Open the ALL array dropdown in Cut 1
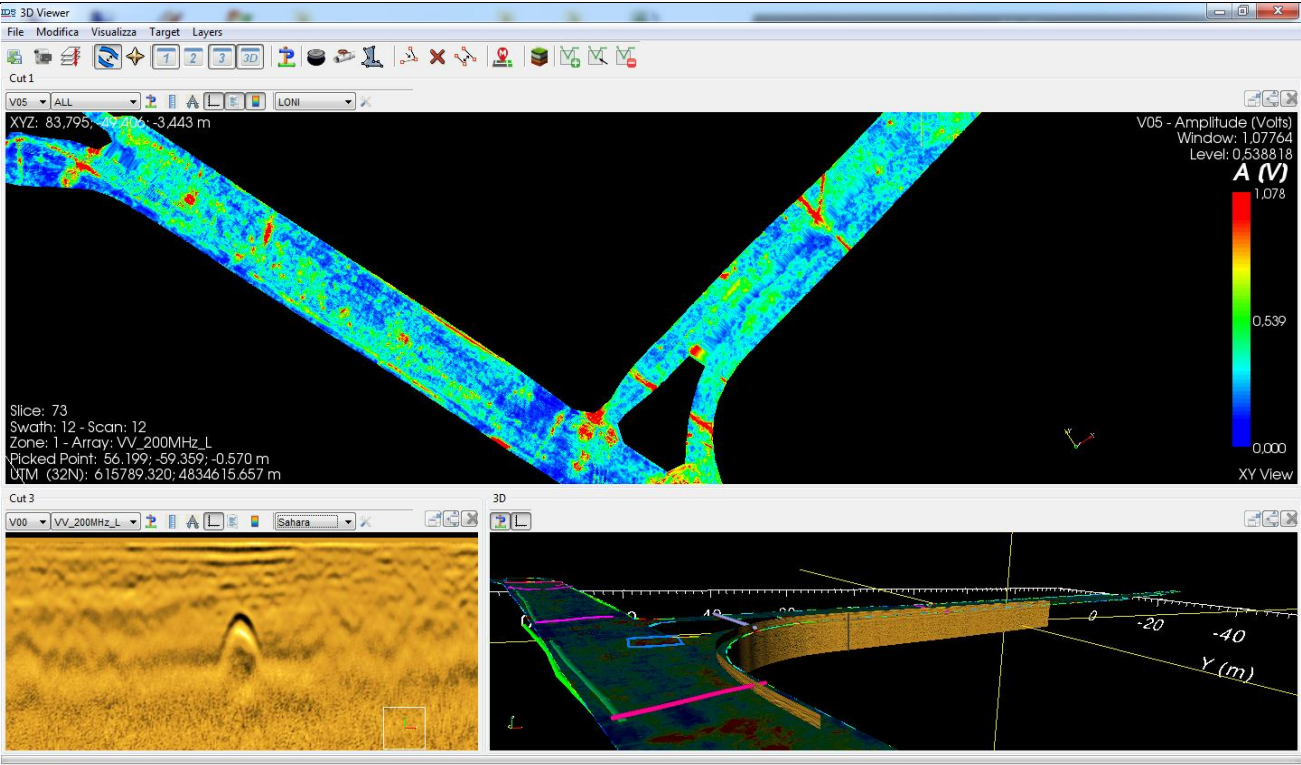This screenshot has height=765, width=1301. [96, 102]
